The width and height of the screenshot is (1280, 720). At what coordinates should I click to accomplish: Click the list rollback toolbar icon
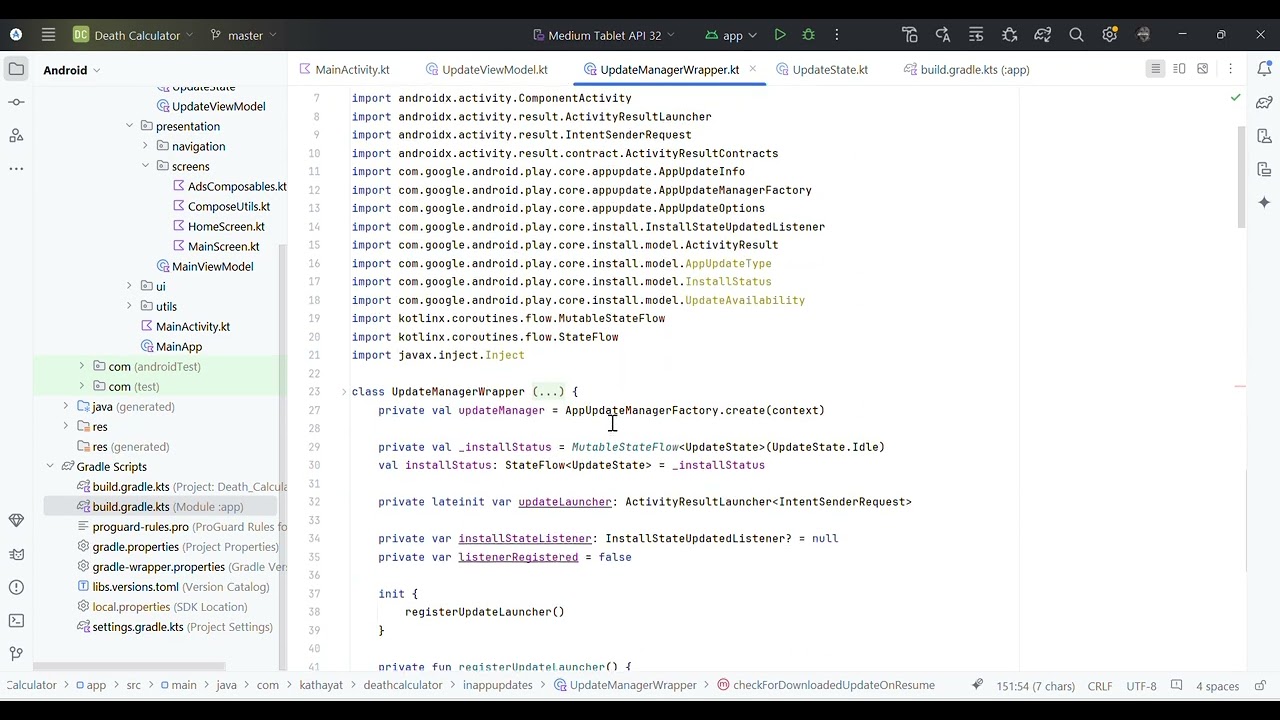[976, 35]
